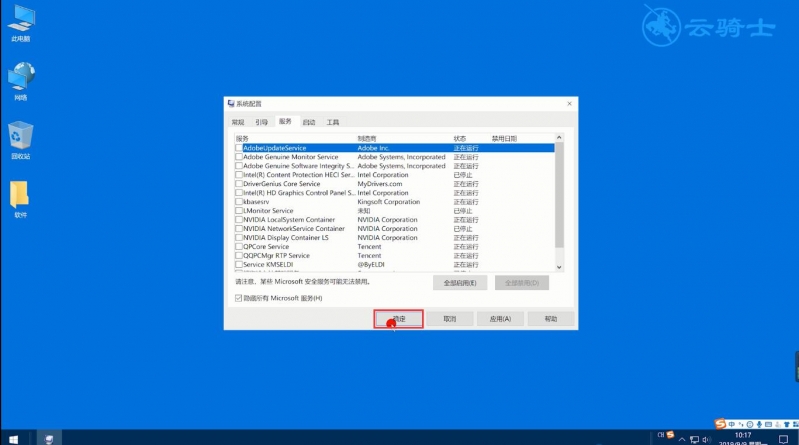Viewport: 799px width, 445px height.
Task: Check the Adobe Genuine Monitor Service checkbox
Action: coord(238,157)
